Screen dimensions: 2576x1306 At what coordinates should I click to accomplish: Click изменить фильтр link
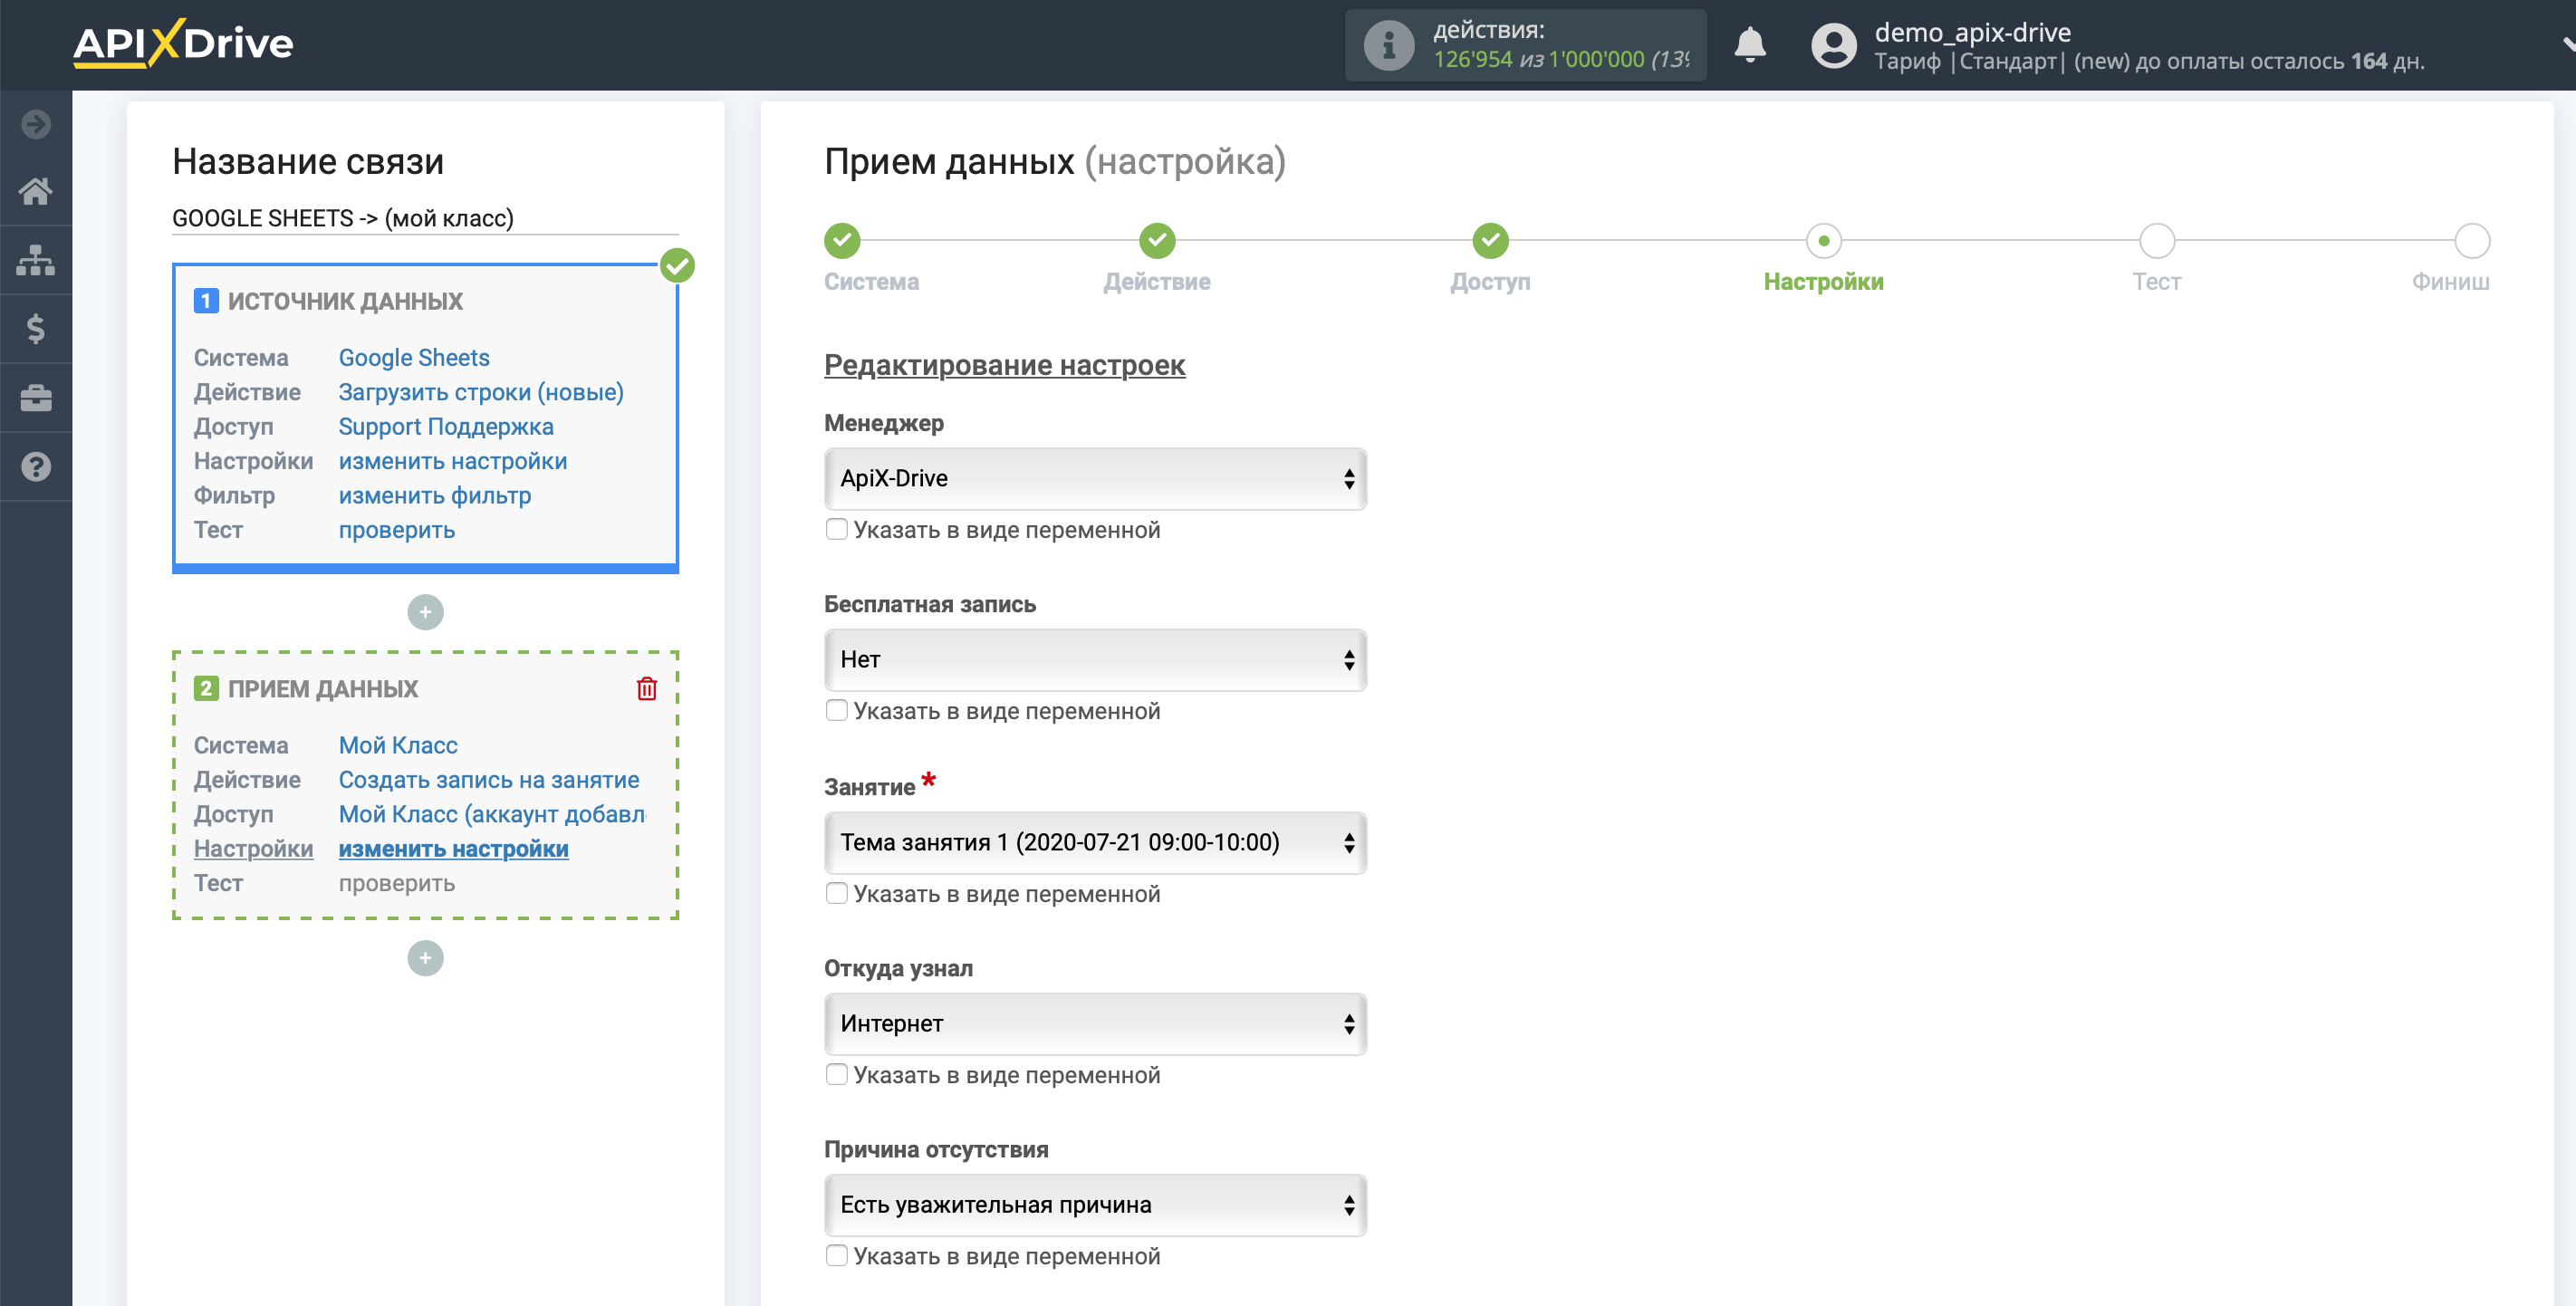(x=435, y=495)
